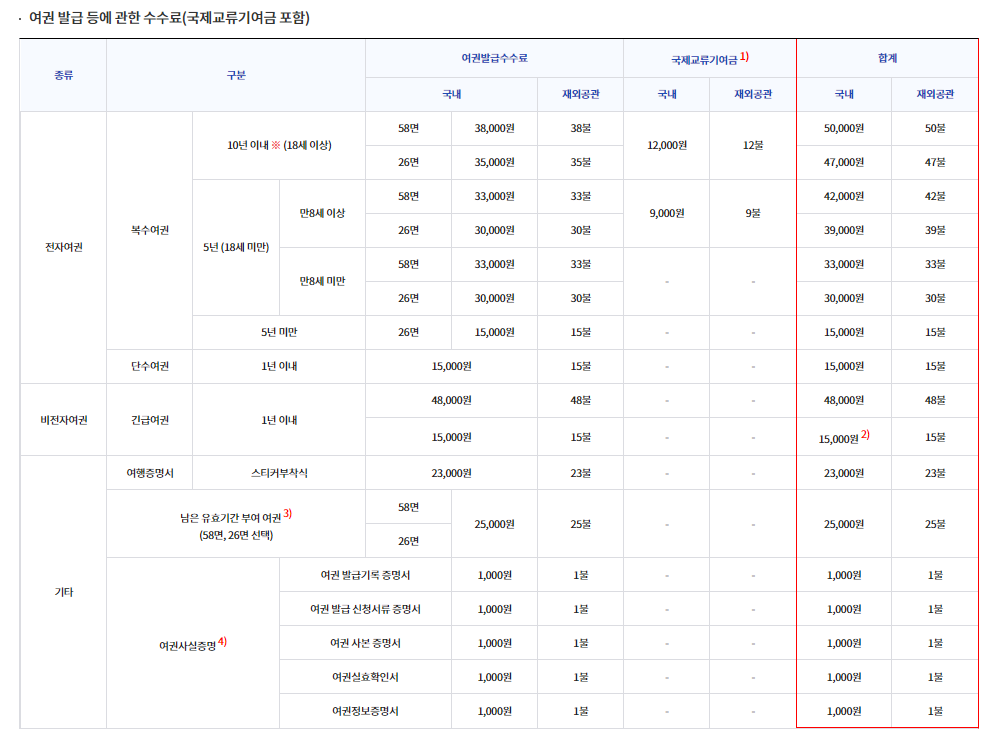Click '23,000원' in the 합계 column

pos(844,473)
